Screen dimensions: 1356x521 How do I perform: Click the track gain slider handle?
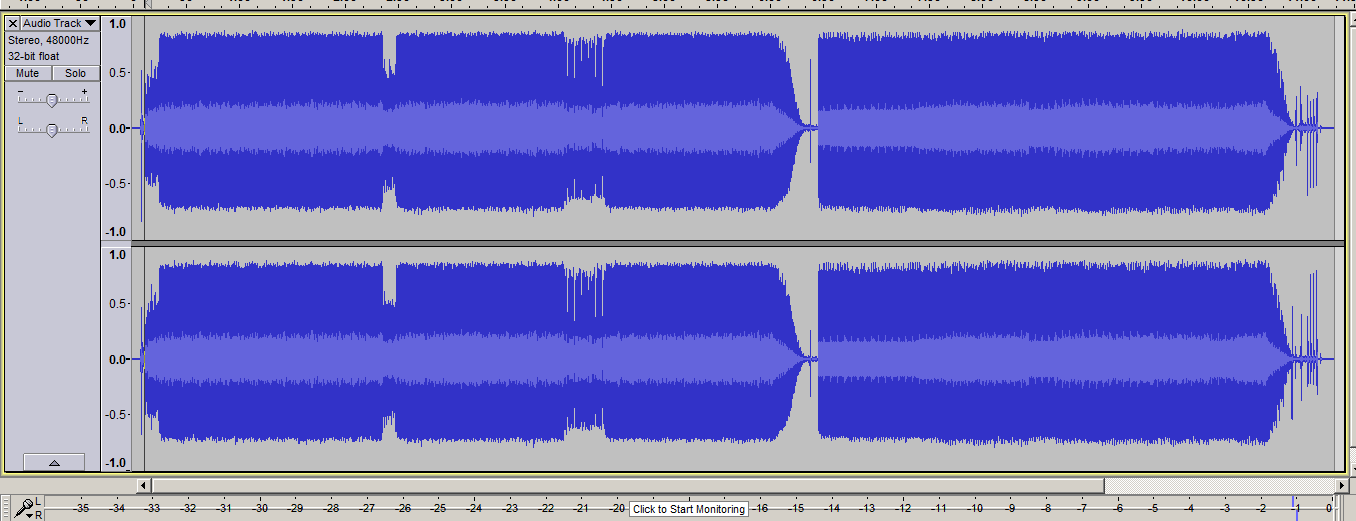pos(52,99)
